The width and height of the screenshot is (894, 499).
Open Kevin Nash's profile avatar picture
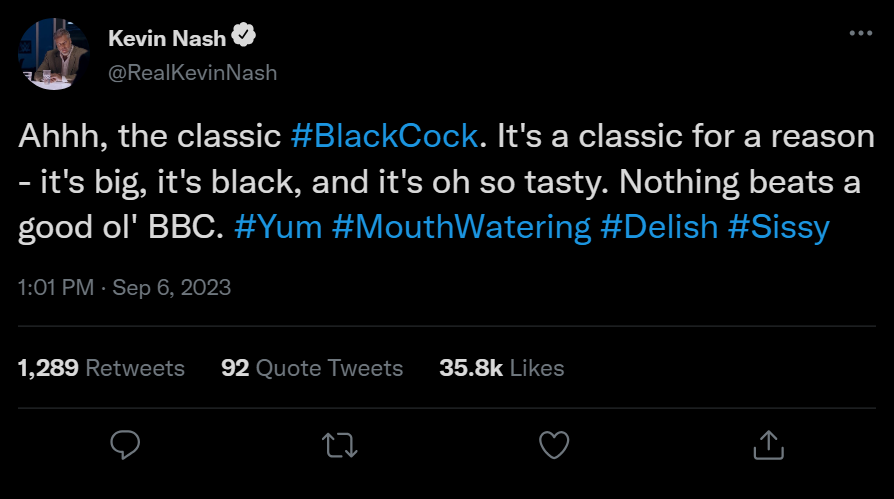(x=54, y=55)
